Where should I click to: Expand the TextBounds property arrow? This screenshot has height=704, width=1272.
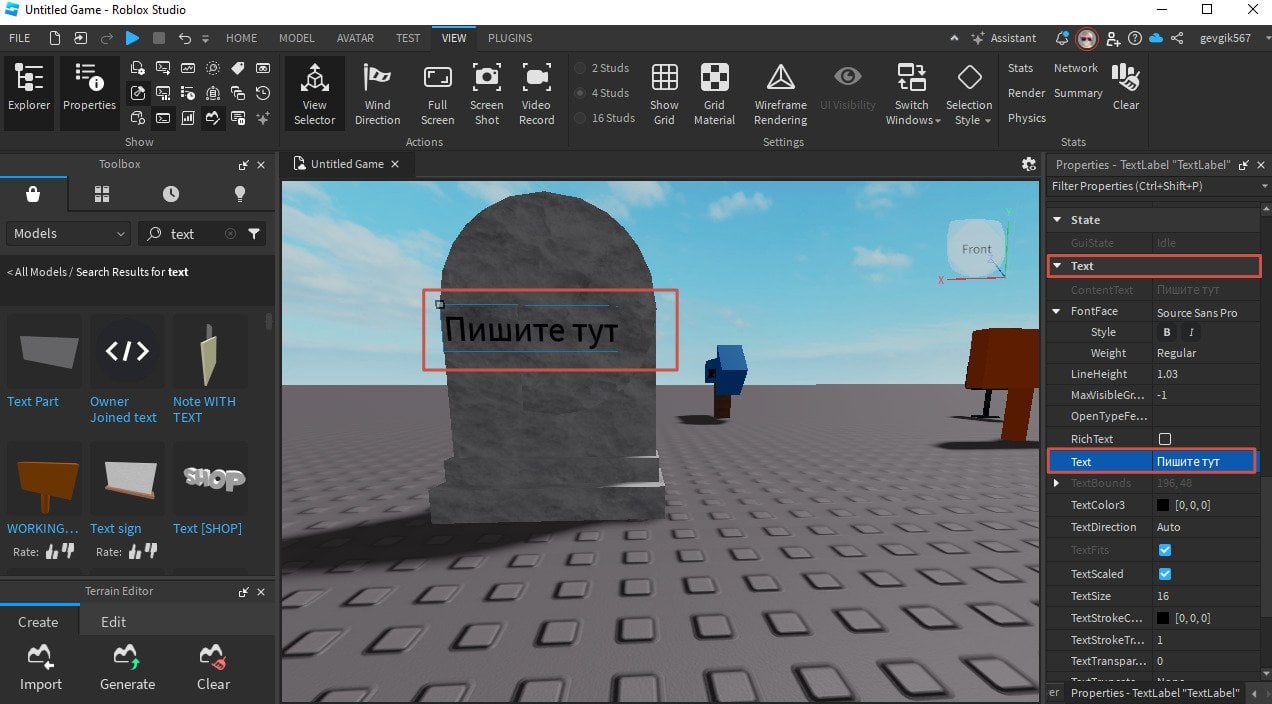(x=1057, y=483)
